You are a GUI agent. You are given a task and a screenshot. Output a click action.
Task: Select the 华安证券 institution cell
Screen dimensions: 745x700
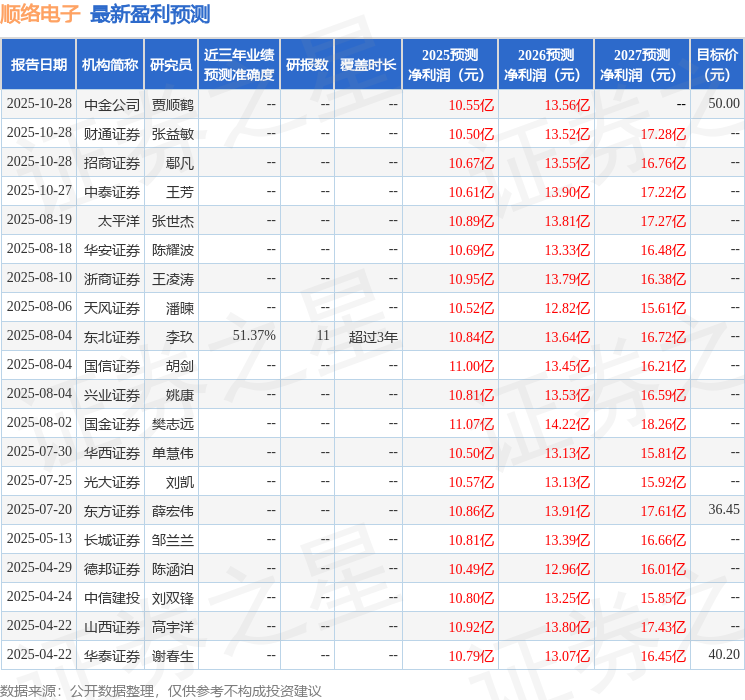tap(112, 250)
